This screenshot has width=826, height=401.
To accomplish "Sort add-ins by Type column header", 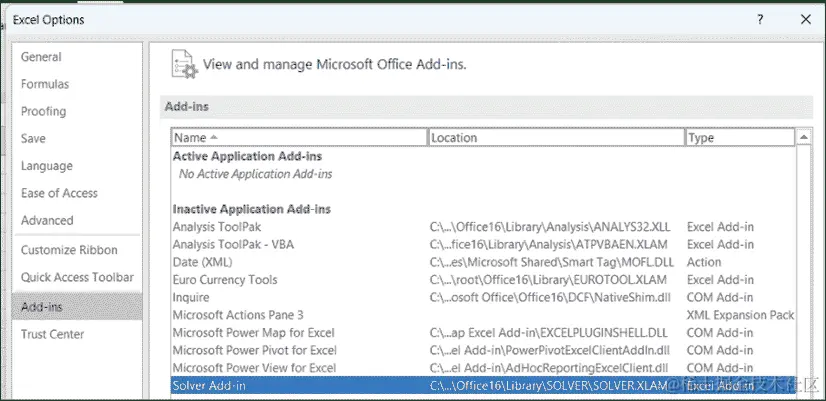I will [x=740, y=138].
